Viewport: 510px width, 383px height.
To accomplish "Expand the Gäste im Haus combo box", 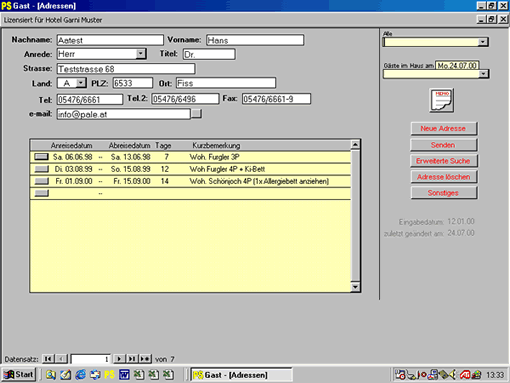I will 483,74.
